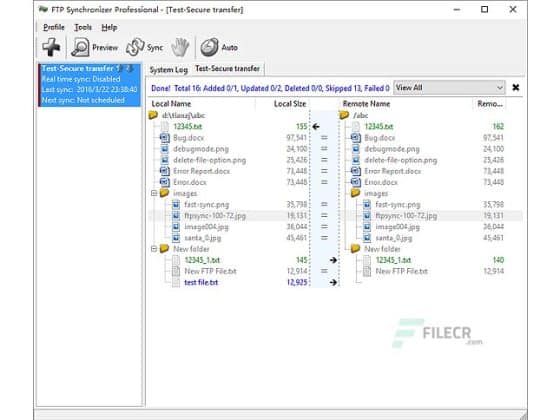Click the Auto button label
The width and height of the screenshot is (560, 420).
230,48
